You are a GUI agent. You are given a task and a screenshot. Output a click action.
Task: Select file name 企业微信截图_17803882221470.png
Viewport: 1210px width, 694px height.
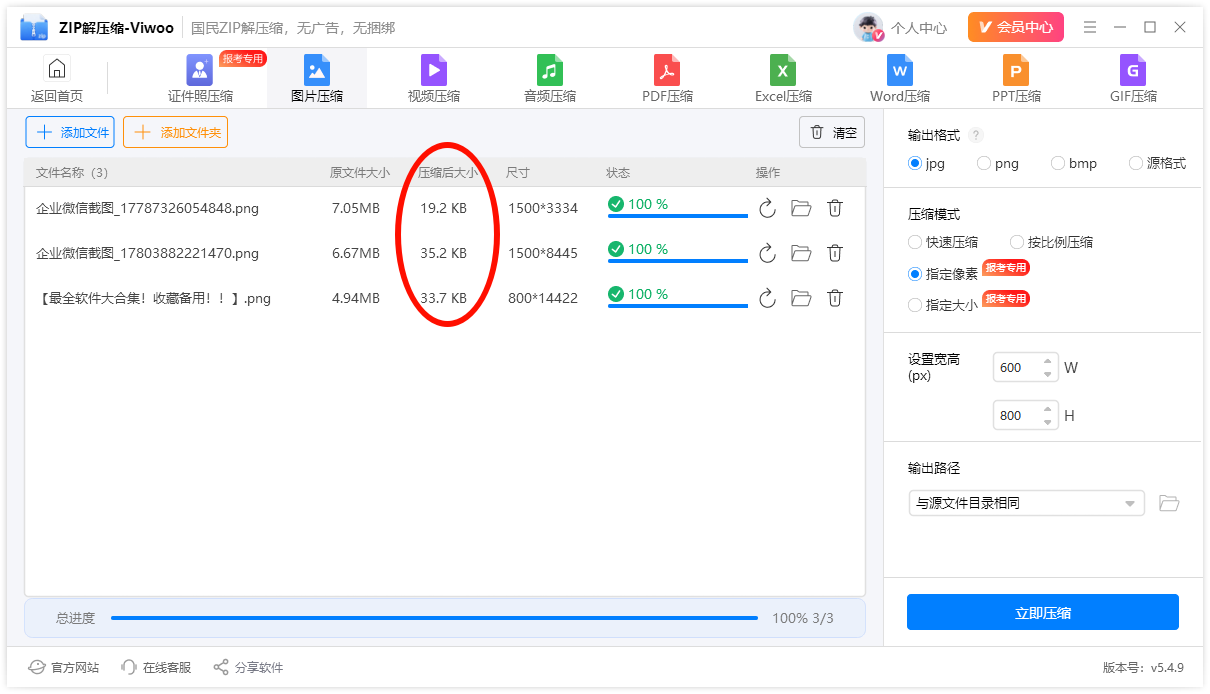(148, 253)
